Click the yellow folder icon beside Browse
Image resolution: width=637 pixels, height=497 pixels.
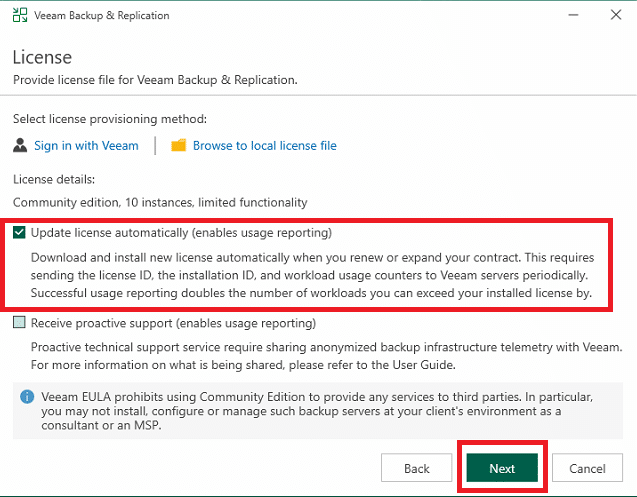[179, 146]
